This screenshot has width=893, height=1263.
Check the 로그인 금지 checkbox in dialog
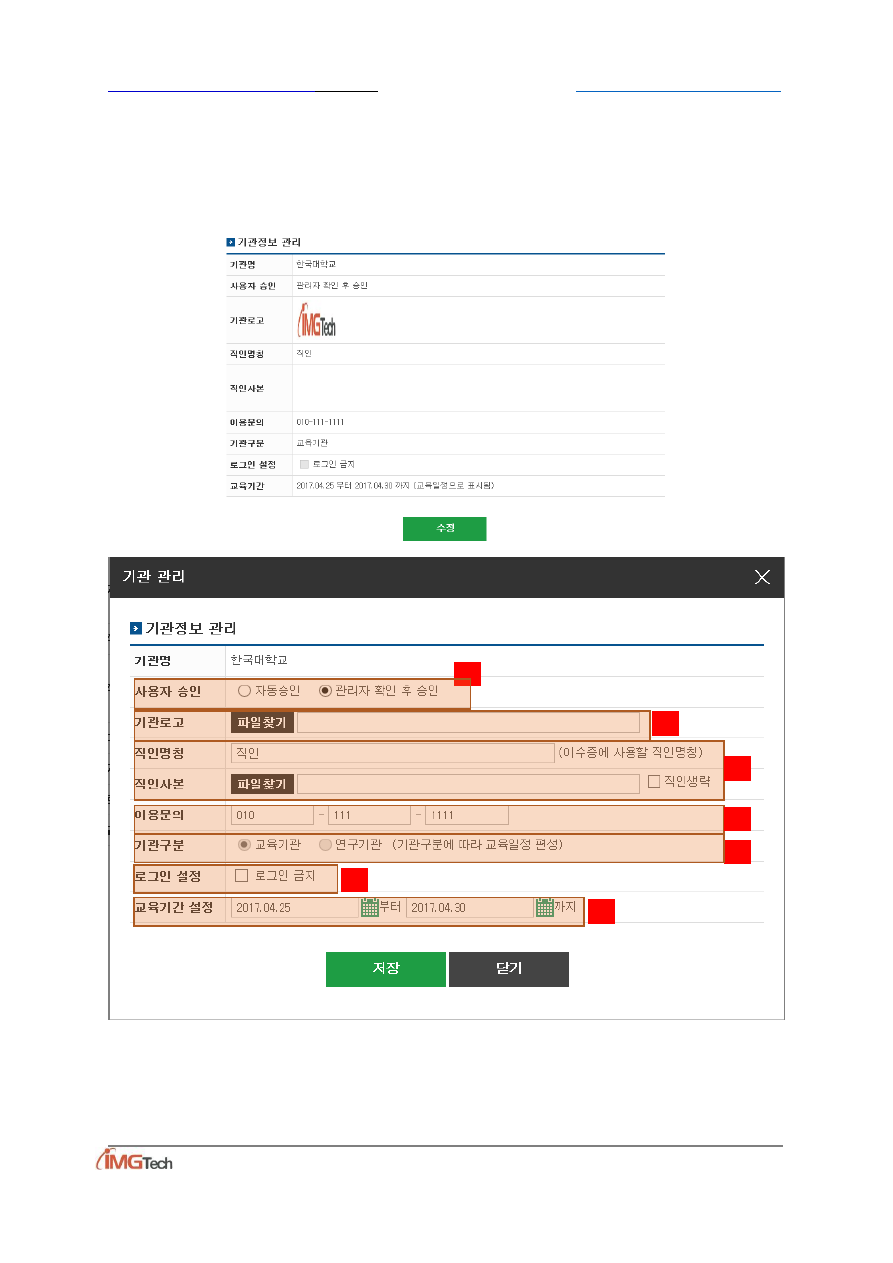pos(241,876)
